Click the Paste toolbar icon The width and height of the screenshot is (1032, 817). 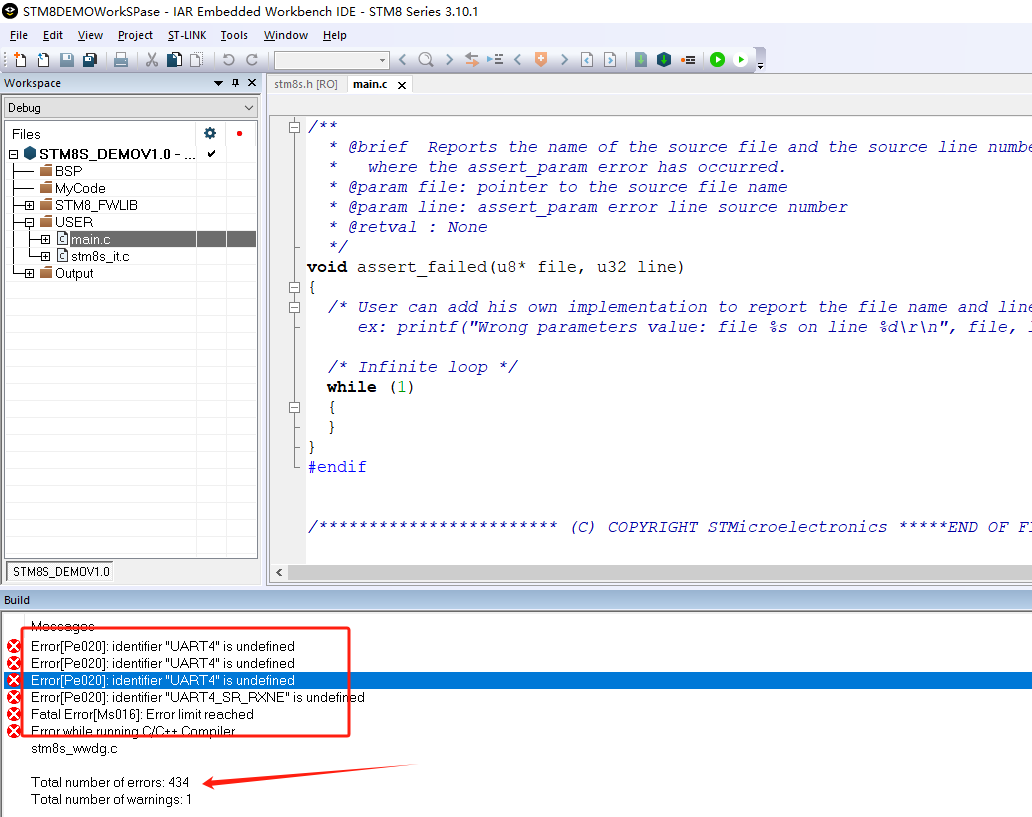point(196,60)
